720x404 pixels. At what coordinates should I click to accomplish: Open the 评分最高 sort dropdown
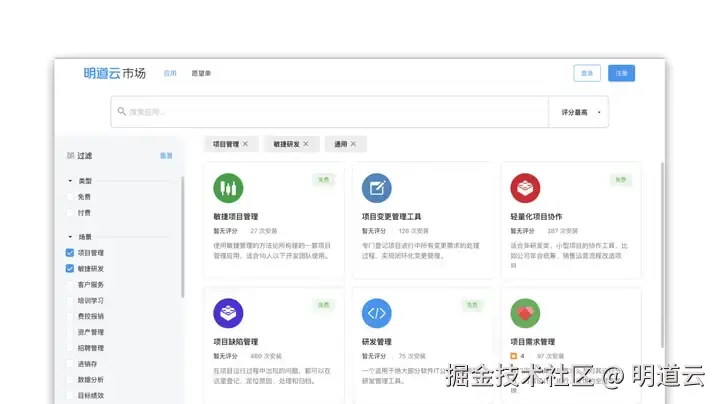579,112
